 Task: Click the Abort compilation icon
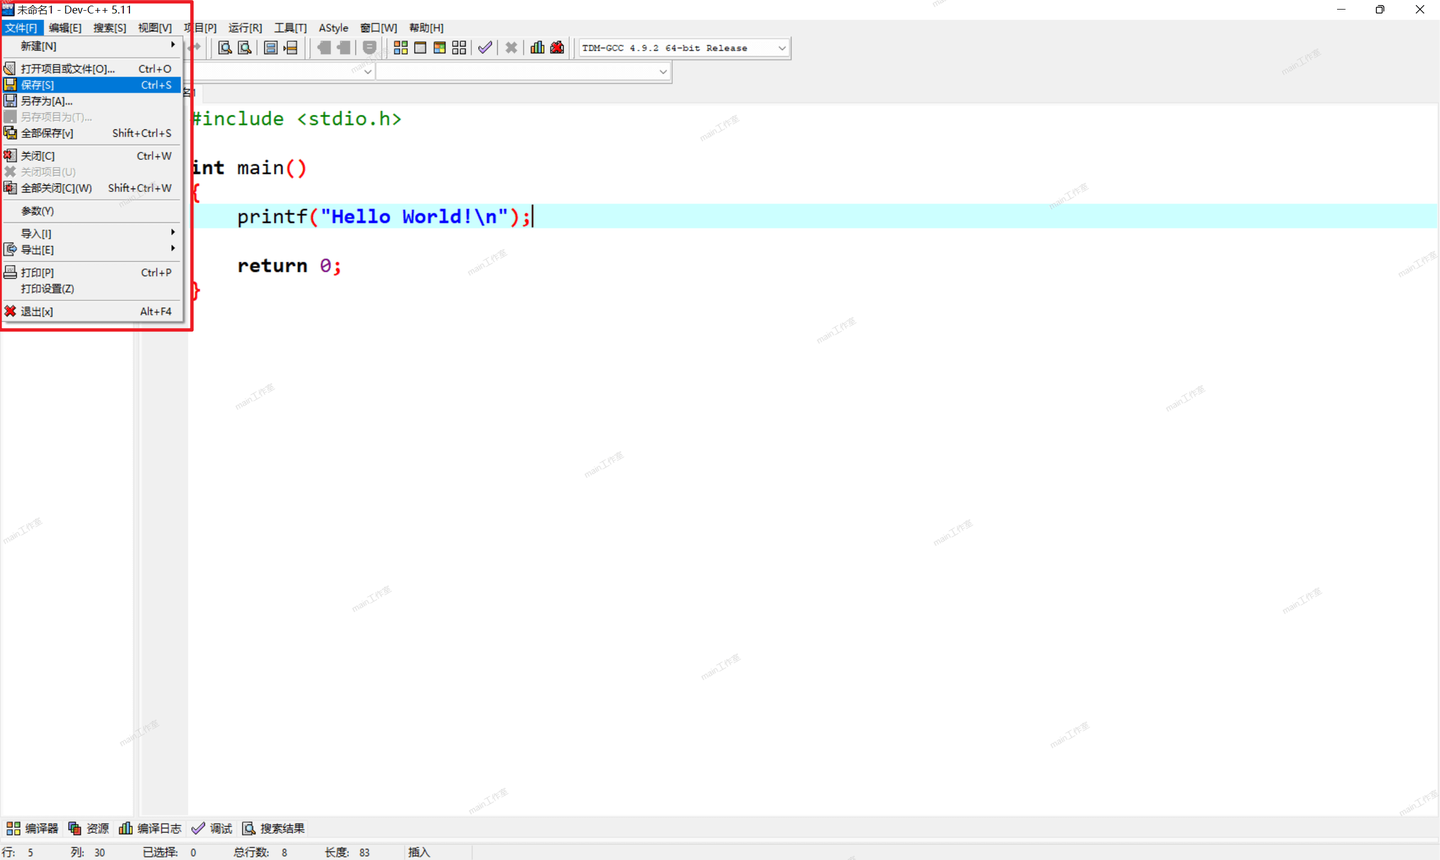(x=511, y=47)
